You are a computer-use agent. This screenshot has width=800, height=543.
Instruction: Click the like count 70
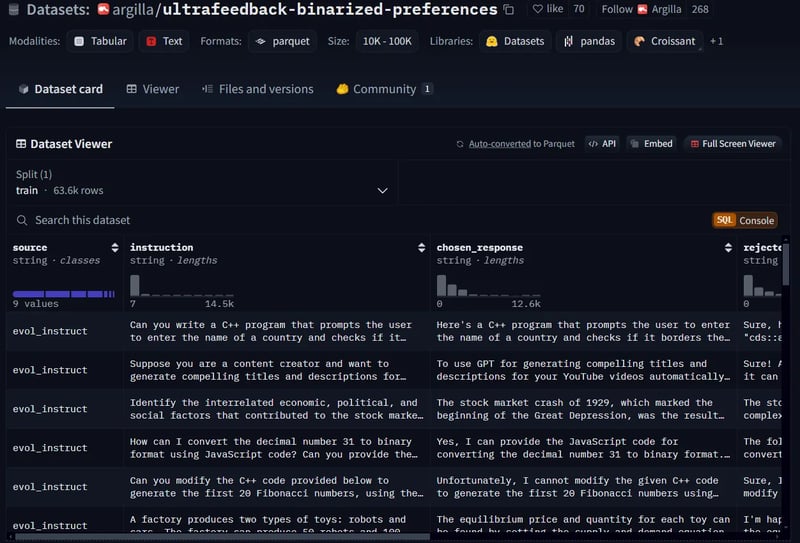coord(579,9)
